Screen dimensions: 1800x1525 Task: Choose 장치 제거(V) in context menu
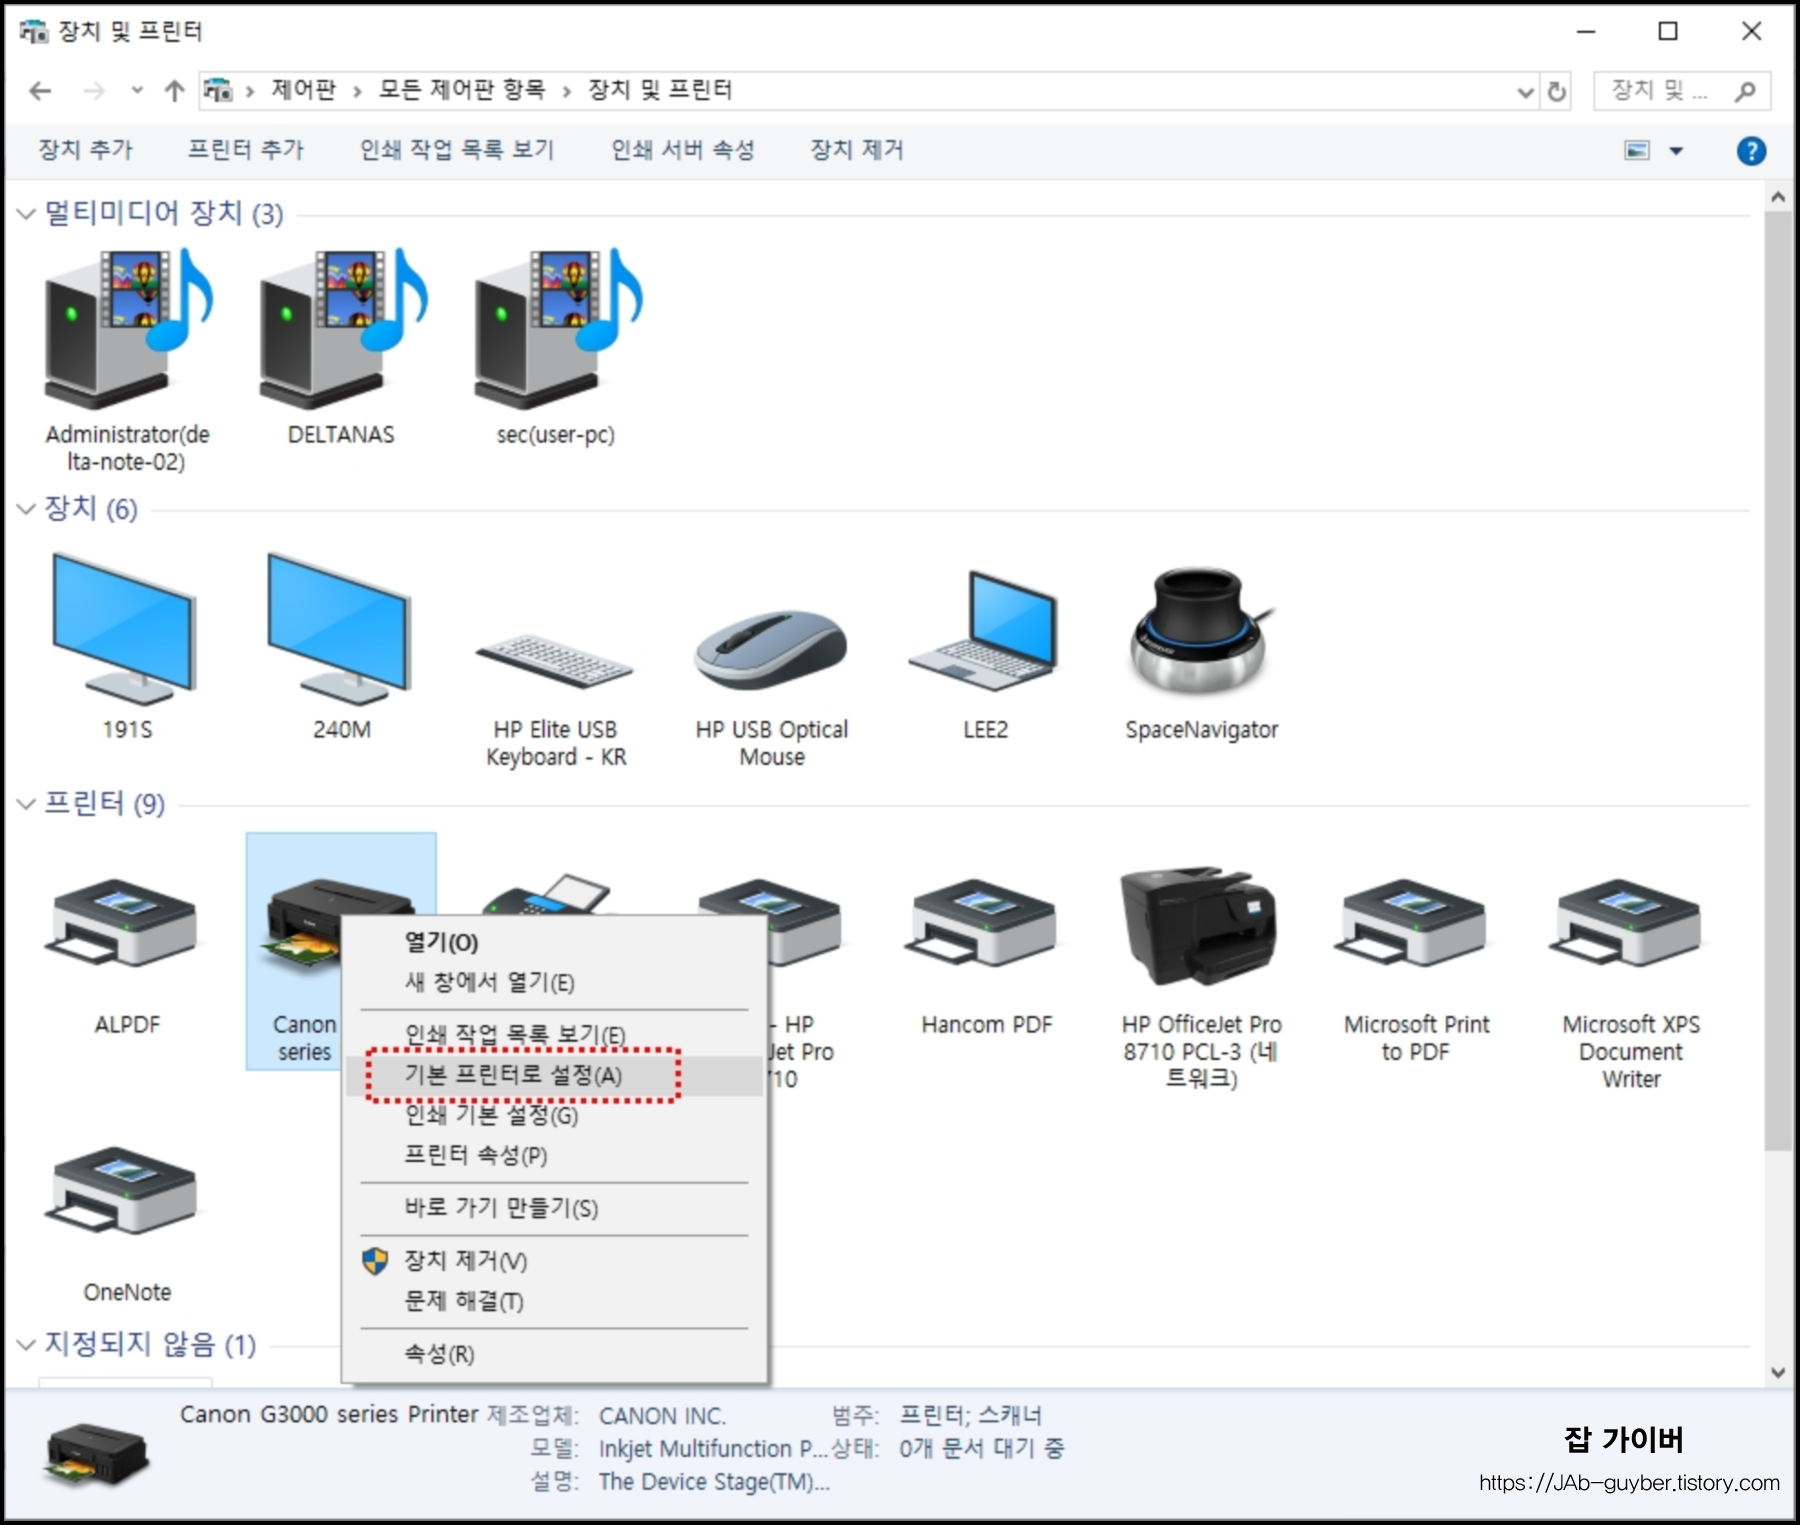click(555, 1262)
